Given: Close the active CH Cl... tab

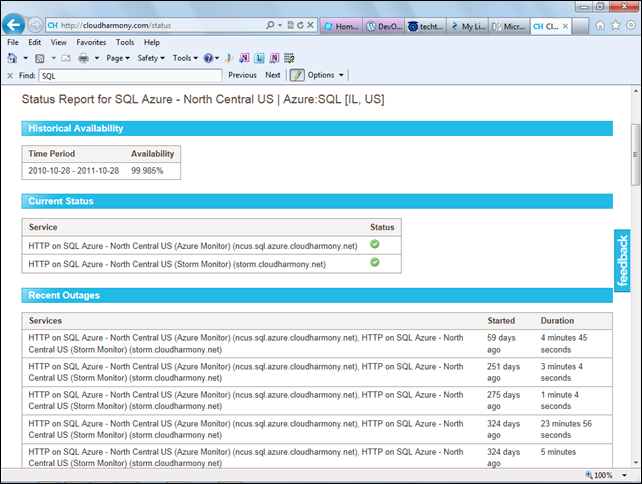Looking at the screenshot, I should pos(565,26).
